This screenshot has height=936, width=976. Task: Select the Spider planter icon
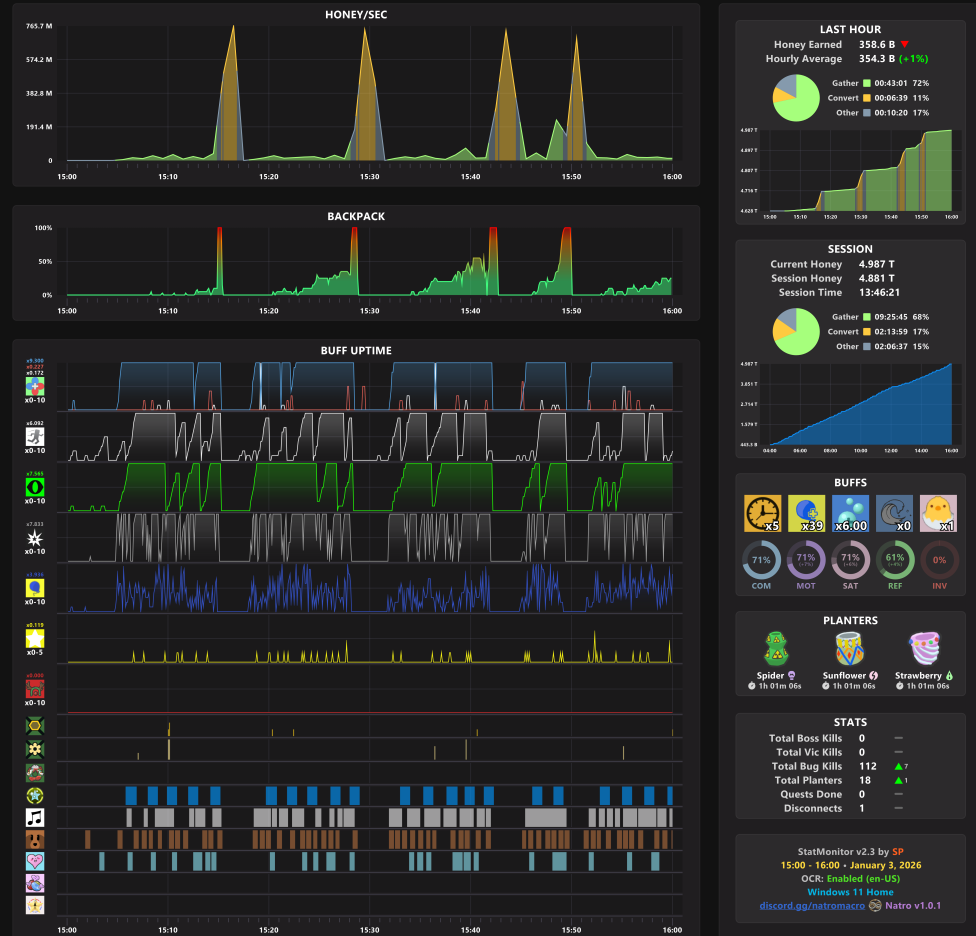coord(776,649)
